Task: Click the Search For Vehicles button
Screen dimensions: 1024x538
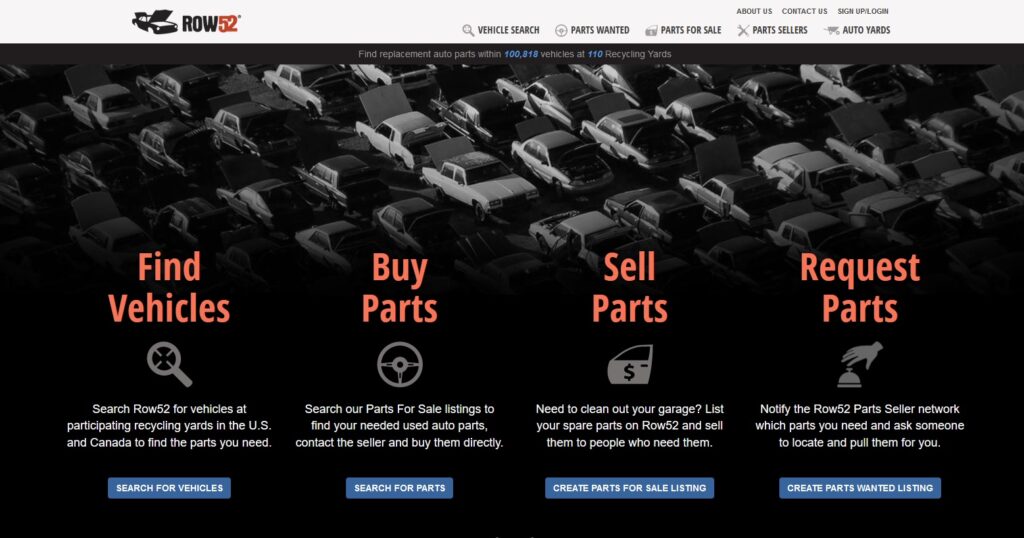Action: coord(169,488)
